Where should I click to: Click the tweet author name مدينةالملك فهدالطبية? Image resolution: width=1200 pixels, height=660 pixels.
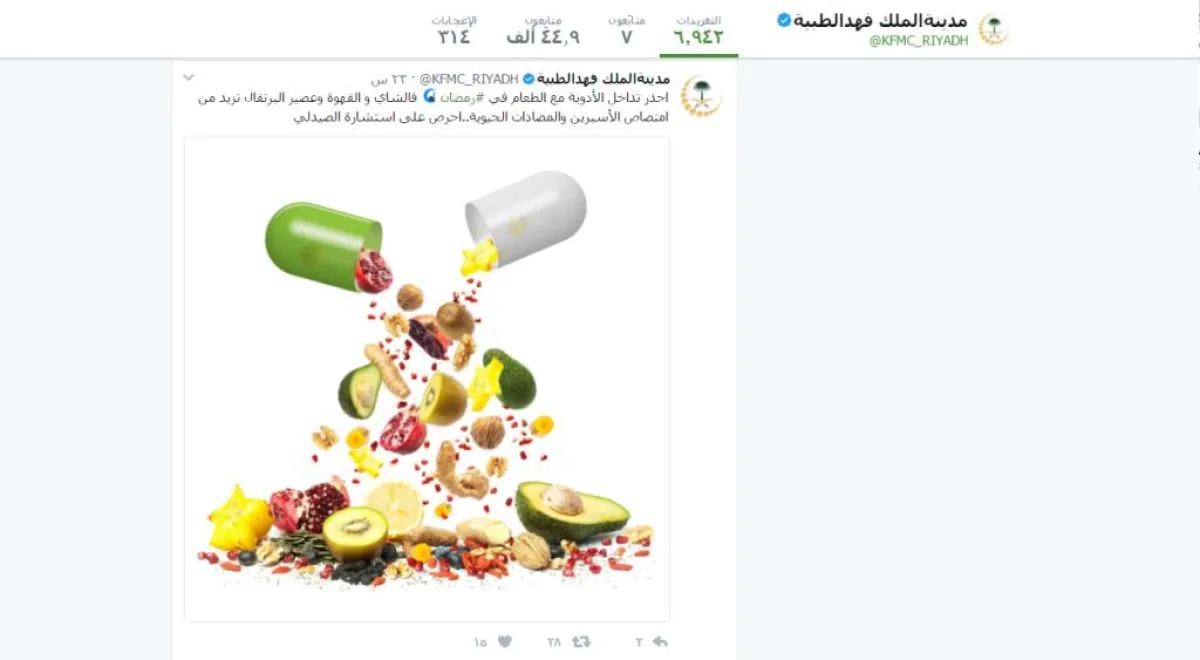click(604, 78)
